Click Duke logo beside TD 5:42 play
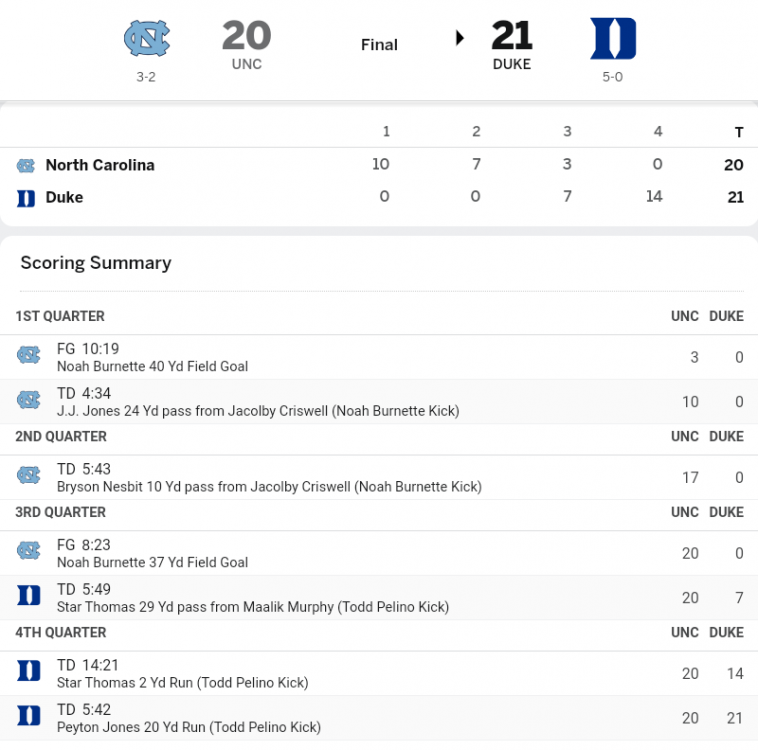Viewport: 758px width, 750px height. tap(29, 717)
